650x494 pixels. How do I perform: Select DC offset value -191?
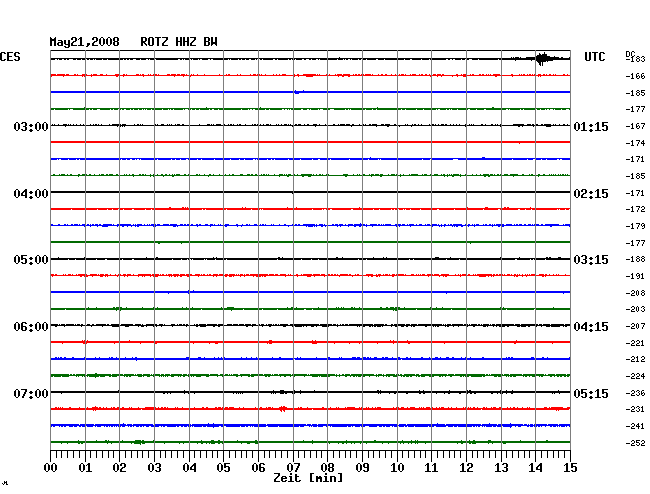(635, 276)
